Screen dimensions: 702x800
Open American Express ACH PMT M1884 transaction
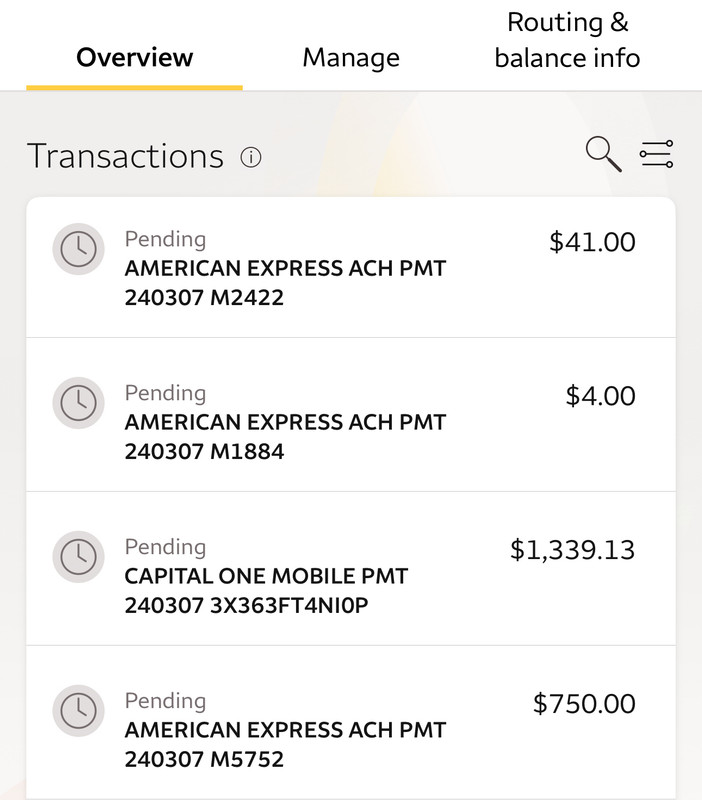tap(351, 415)
